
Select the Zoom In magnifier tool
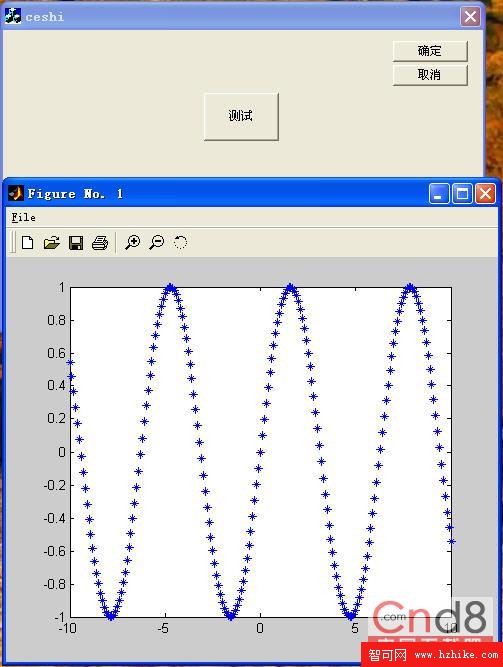point(133,242)
